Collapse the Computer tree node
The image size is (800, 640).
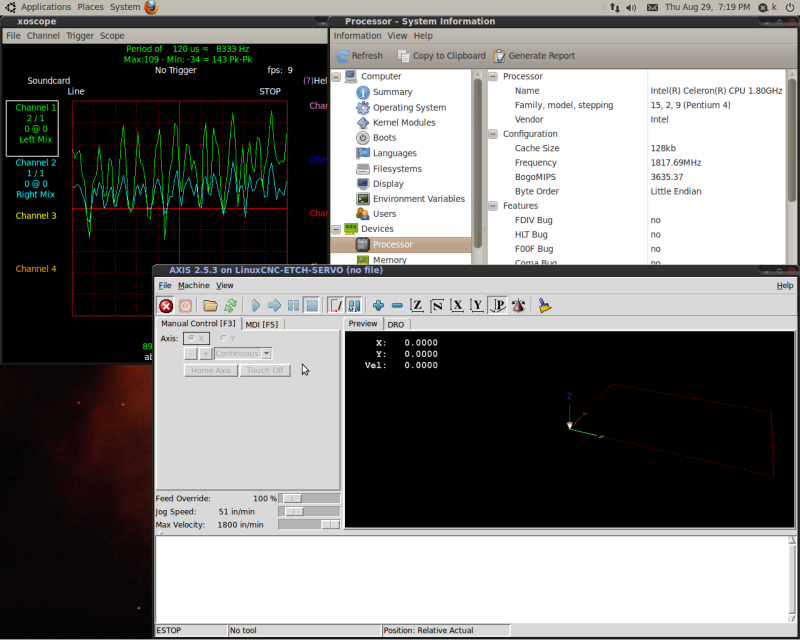coord(336,77)
